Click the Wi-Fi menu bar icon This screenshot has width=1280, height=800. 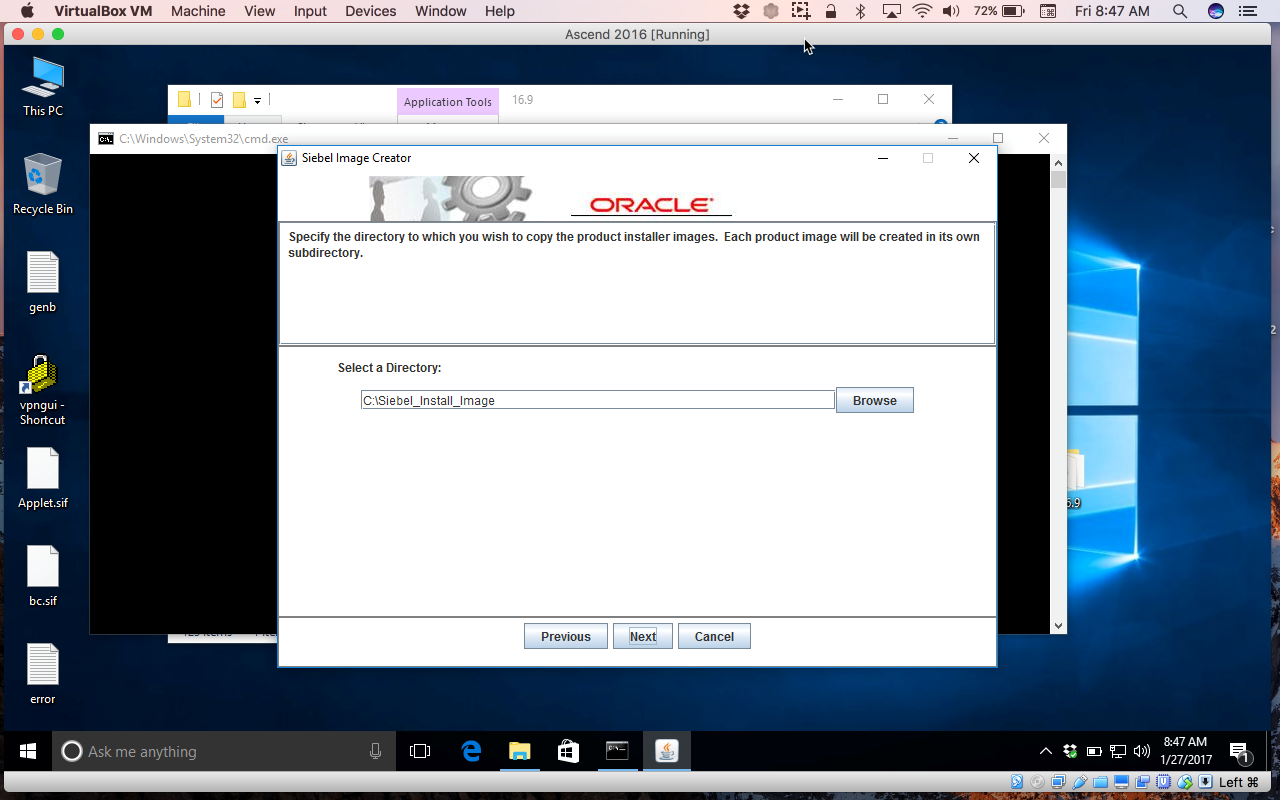(x=922, y=11)
